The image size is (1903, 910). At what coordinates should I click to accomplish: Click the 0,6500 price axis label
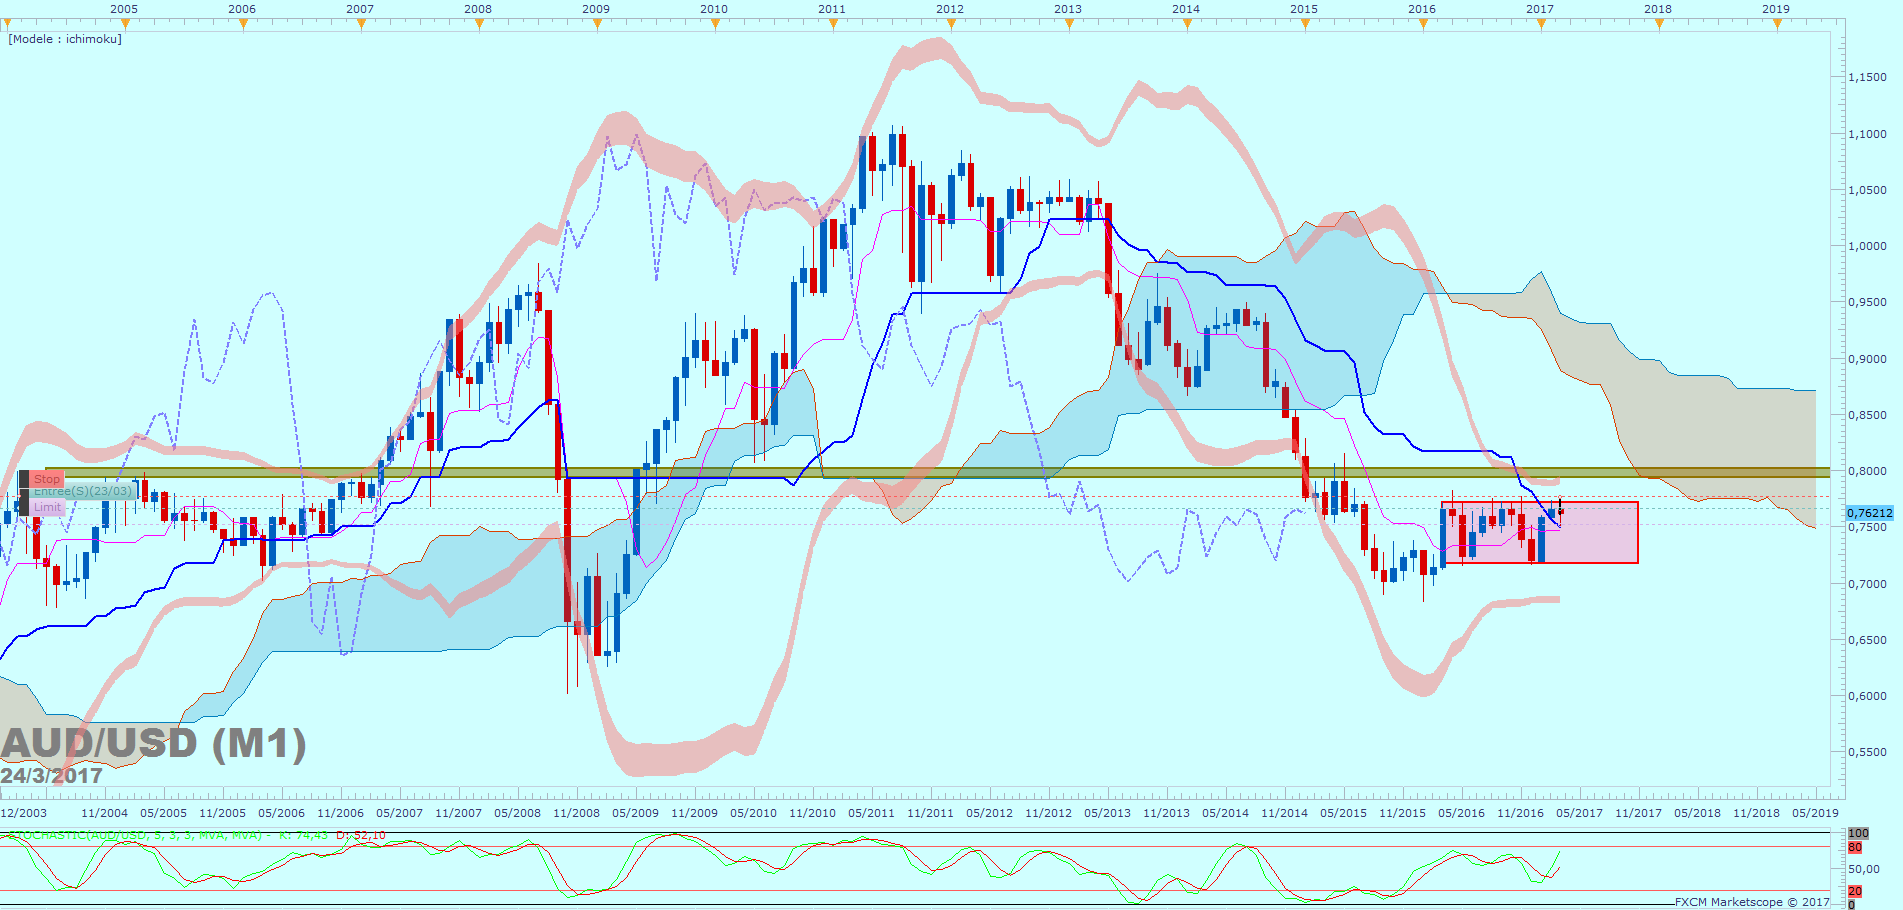pyautogui.click(x=1868, y=640)
